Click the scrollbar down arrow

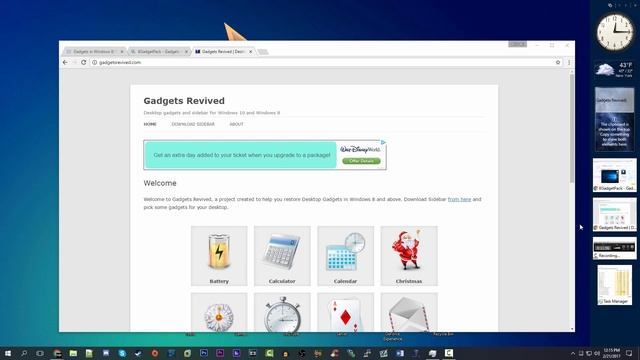572,329
